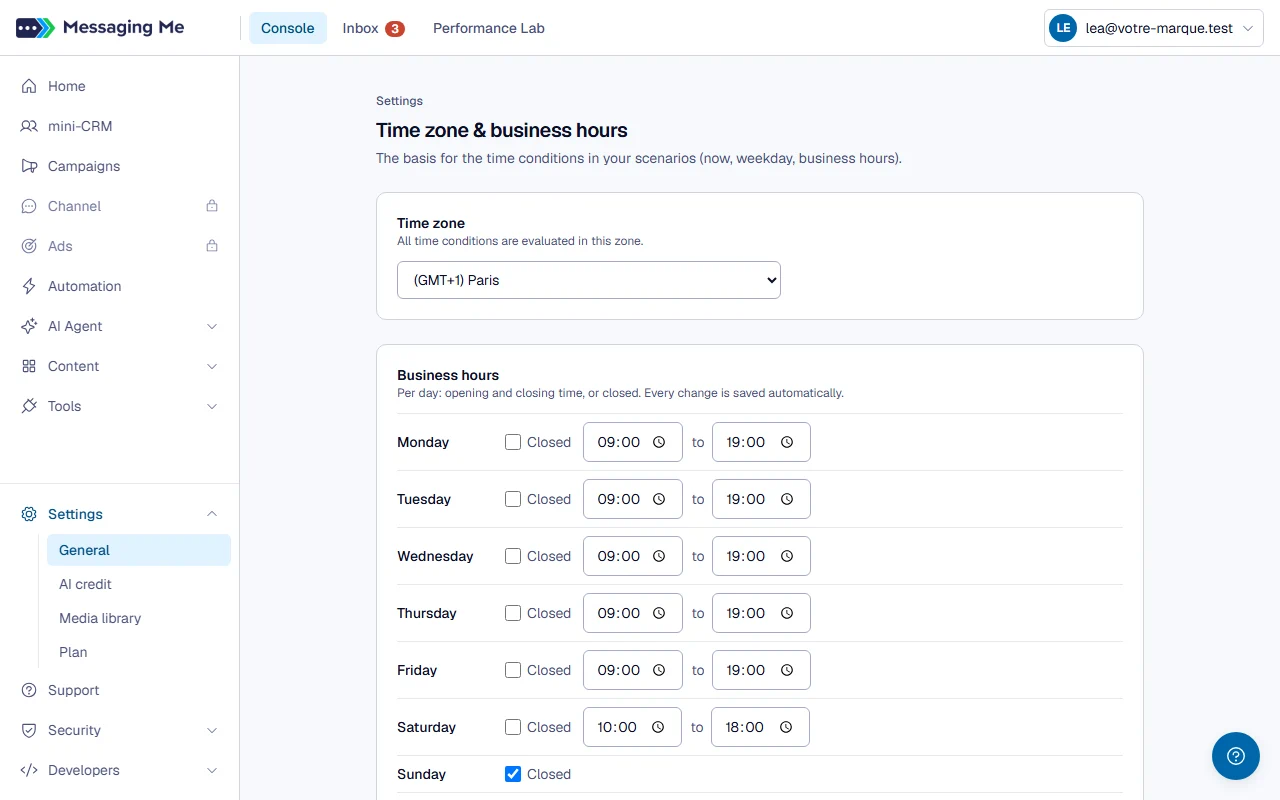Open the time zone dropdown
1280x800 pixels.
[589, 280]
